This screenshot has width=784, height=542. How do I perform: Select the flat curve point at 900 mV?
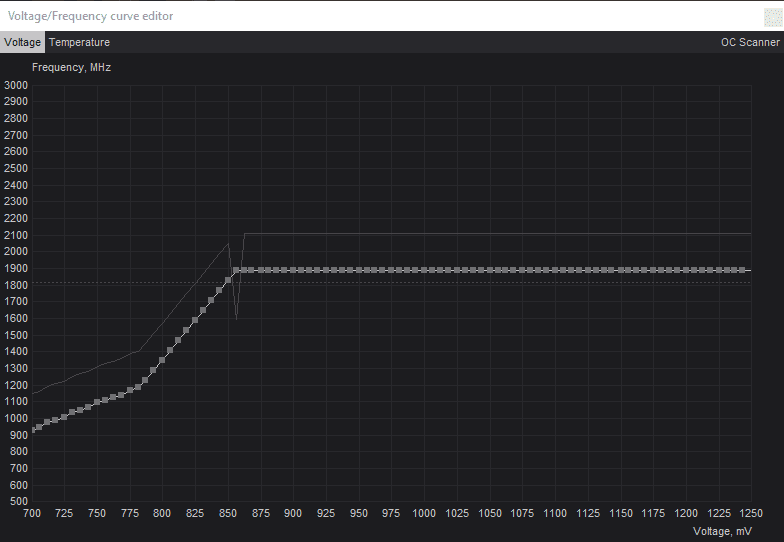click(x=293, y=270)
